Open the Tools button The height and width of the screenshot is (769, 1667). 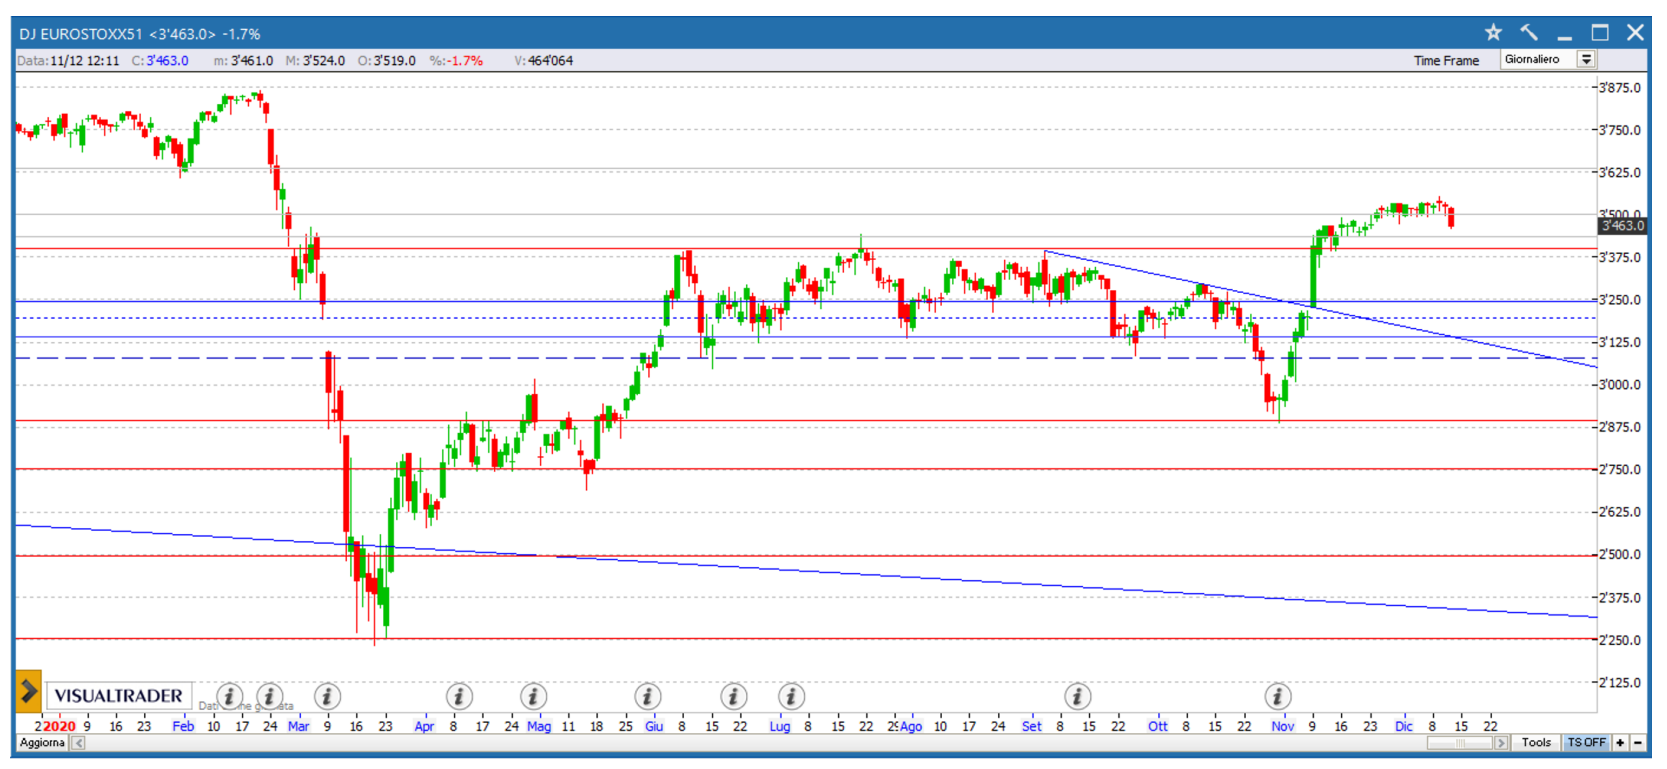pyautogui.click(x=1536, y=743)
